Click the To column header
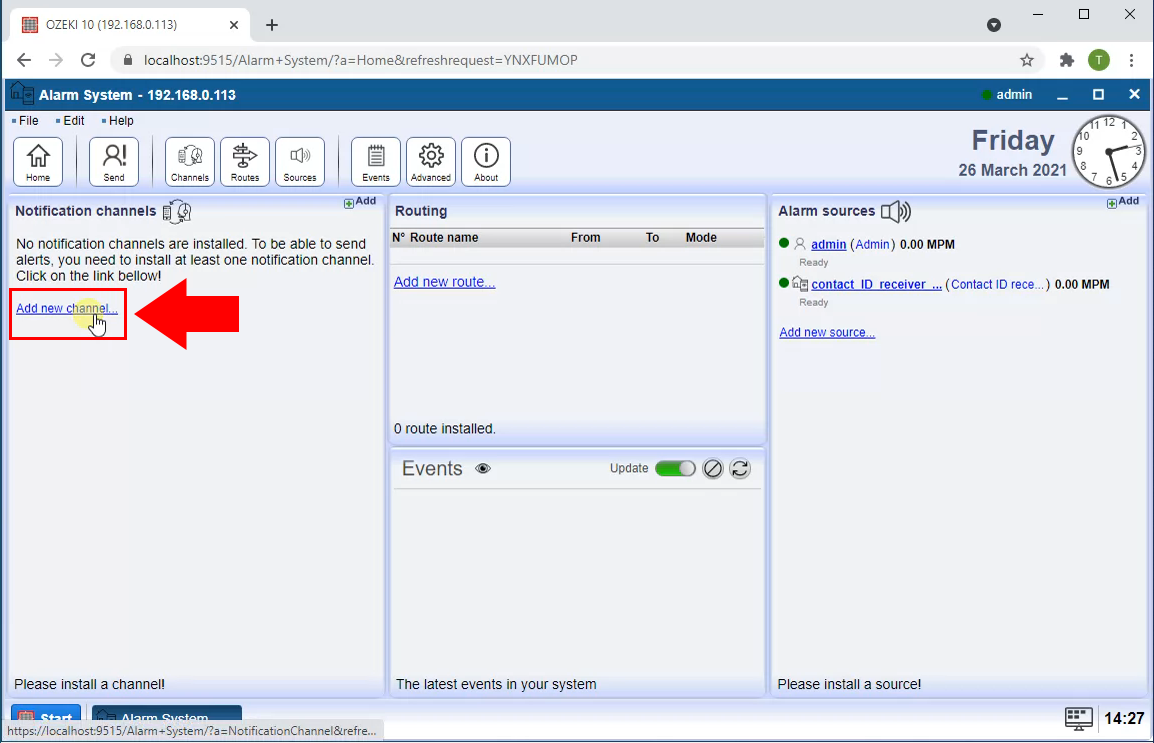Screen dimensions: 1154x743 tap(652, 238)
